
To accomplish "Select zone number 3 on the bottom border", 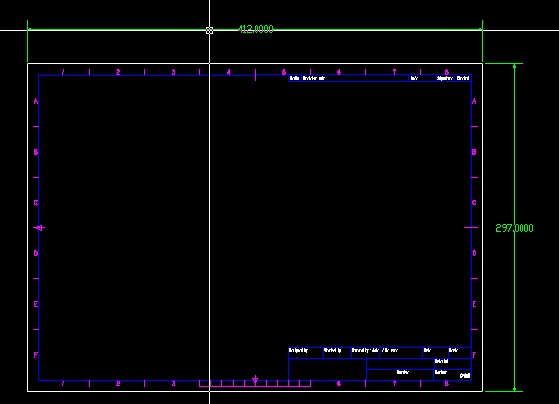I will pyautogui.click(x=173, y=384).
